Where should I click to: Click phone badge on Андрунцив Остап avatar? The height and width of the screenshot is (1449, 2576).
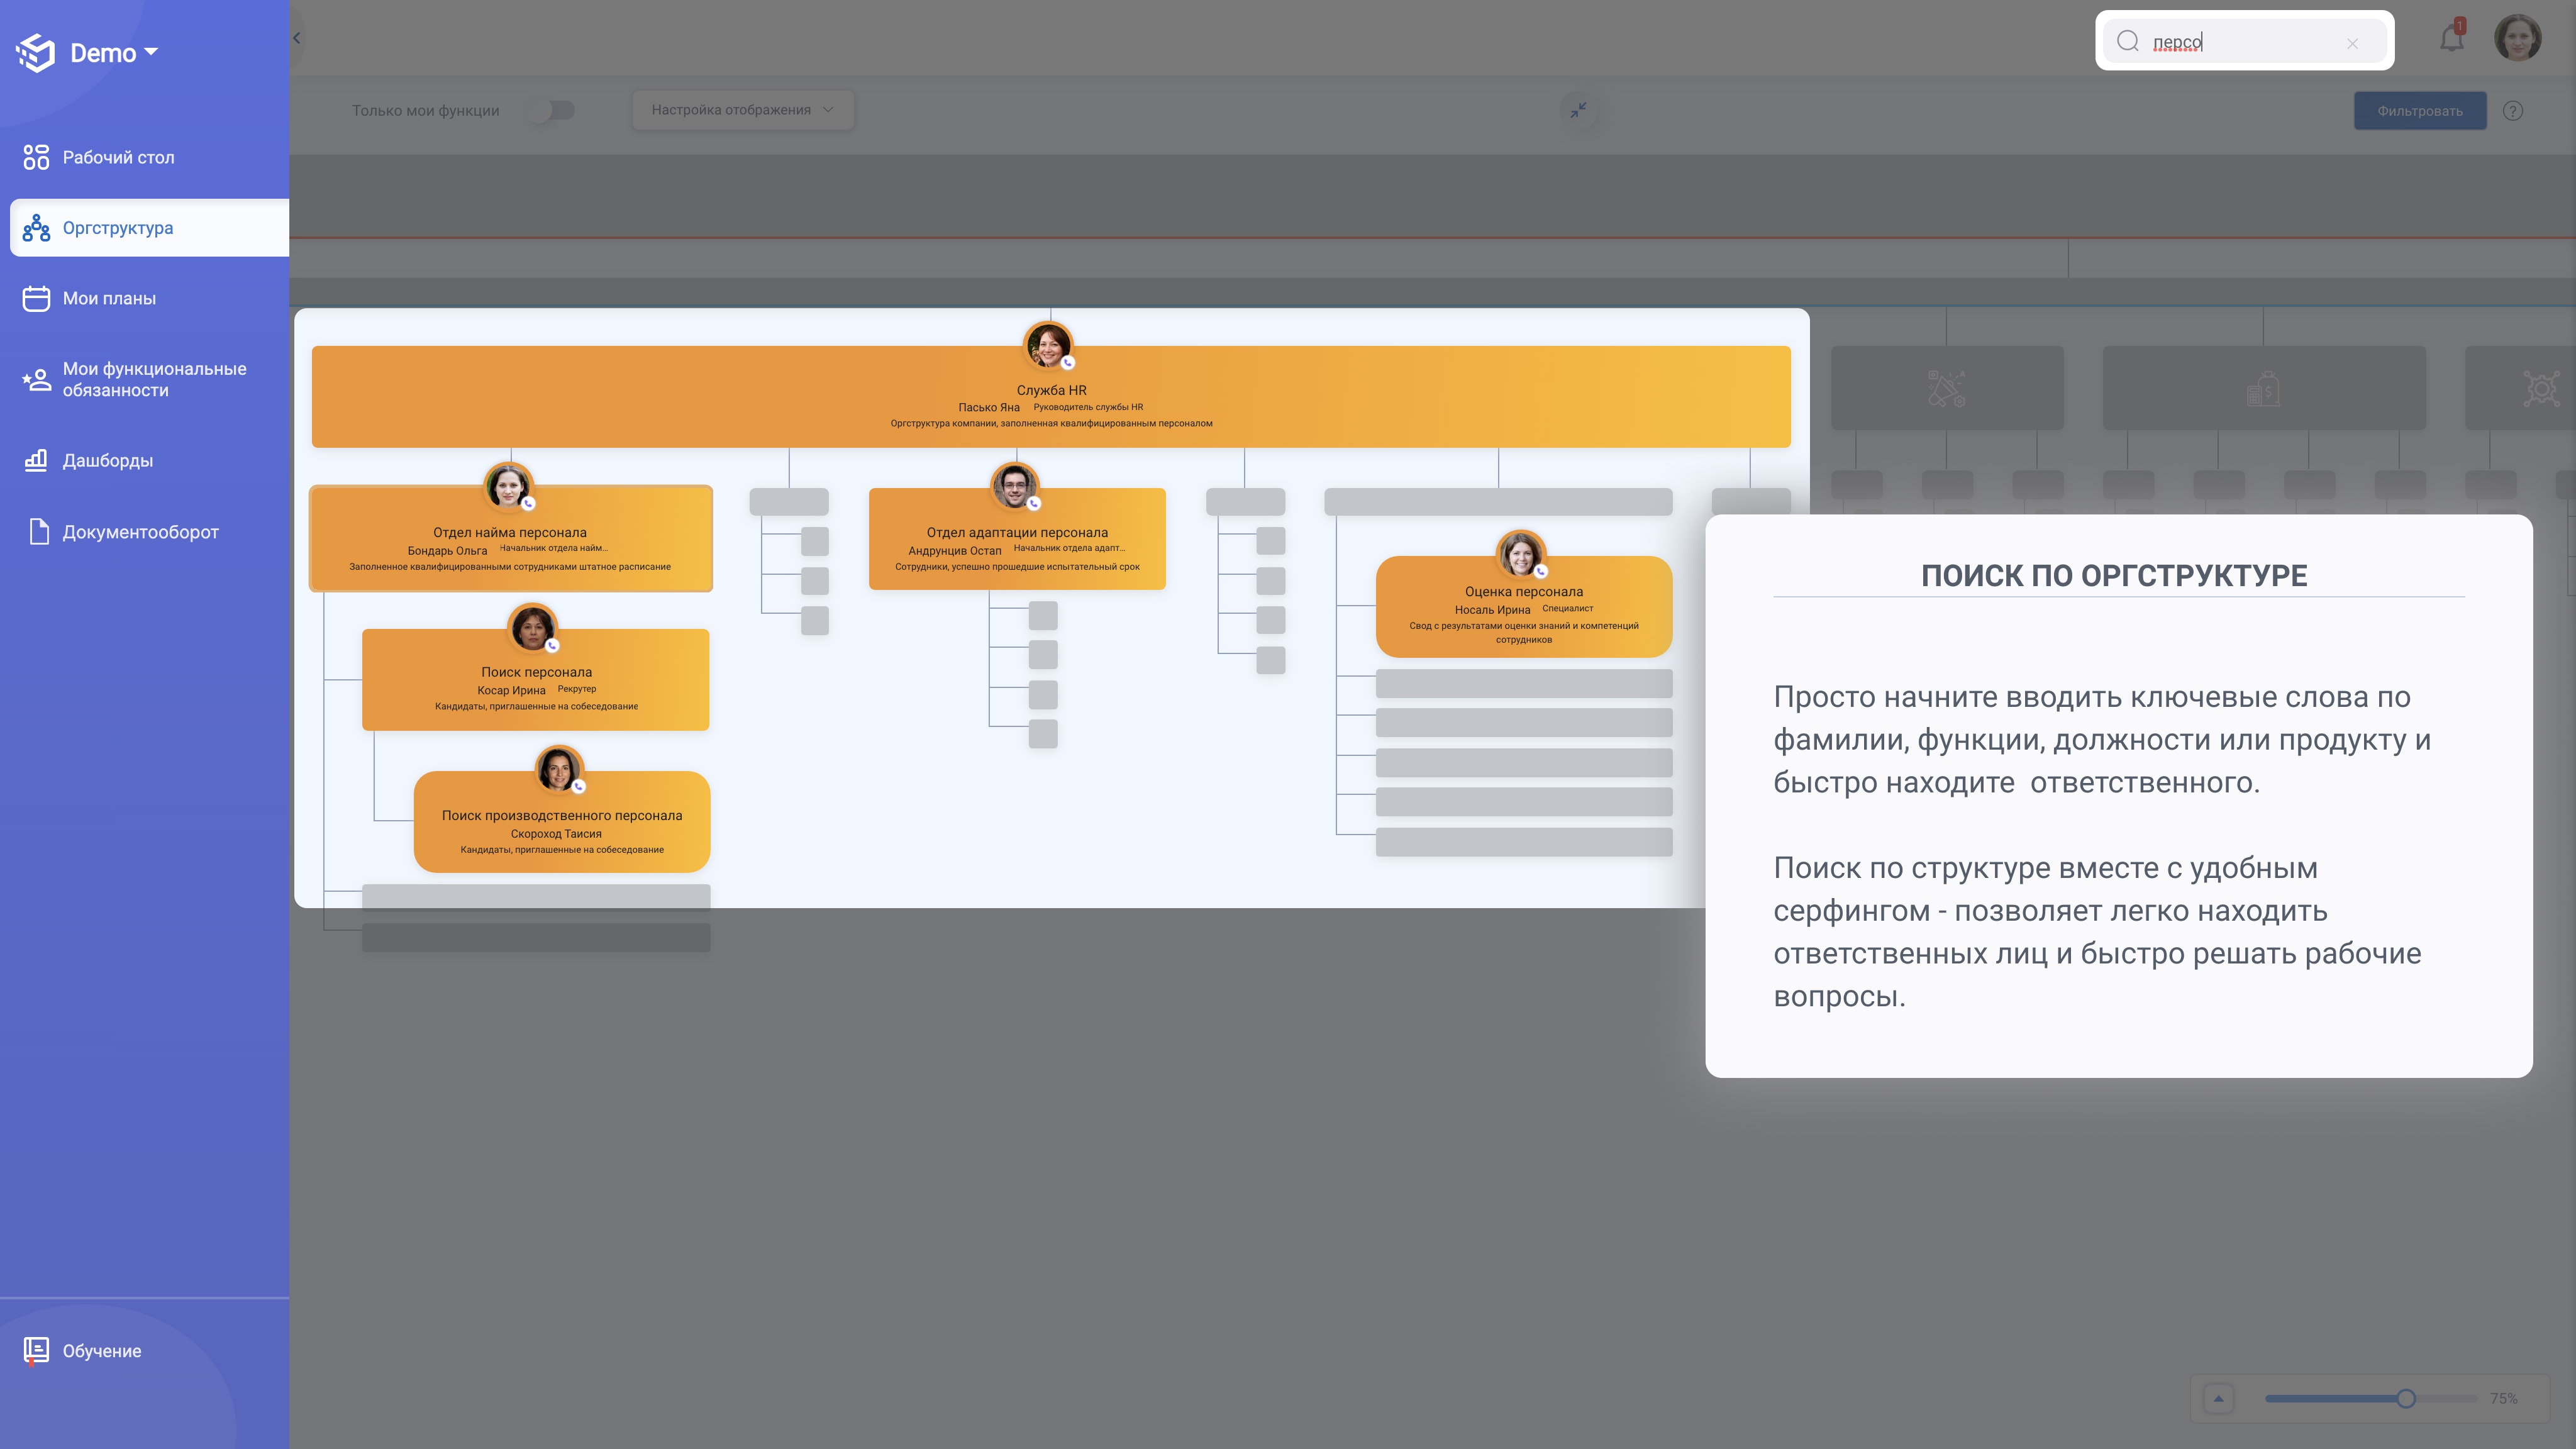pos(1034,504)
